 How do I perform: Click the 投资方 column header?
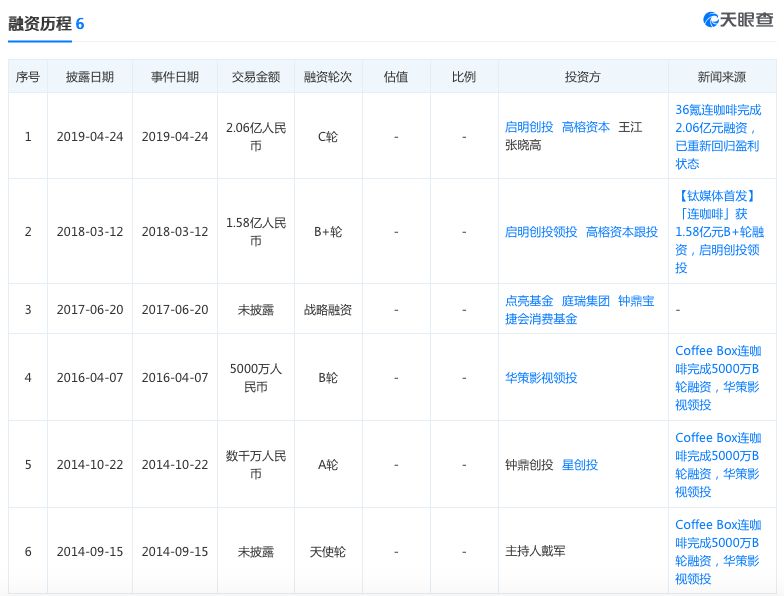point(582,77)
